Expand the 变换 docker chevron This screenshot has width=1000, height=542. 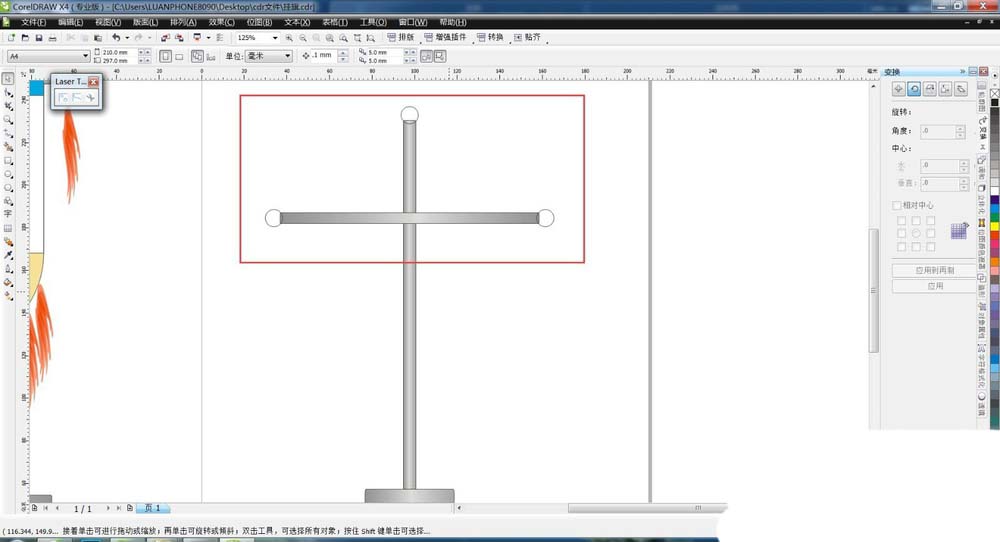tap(962, 71)
